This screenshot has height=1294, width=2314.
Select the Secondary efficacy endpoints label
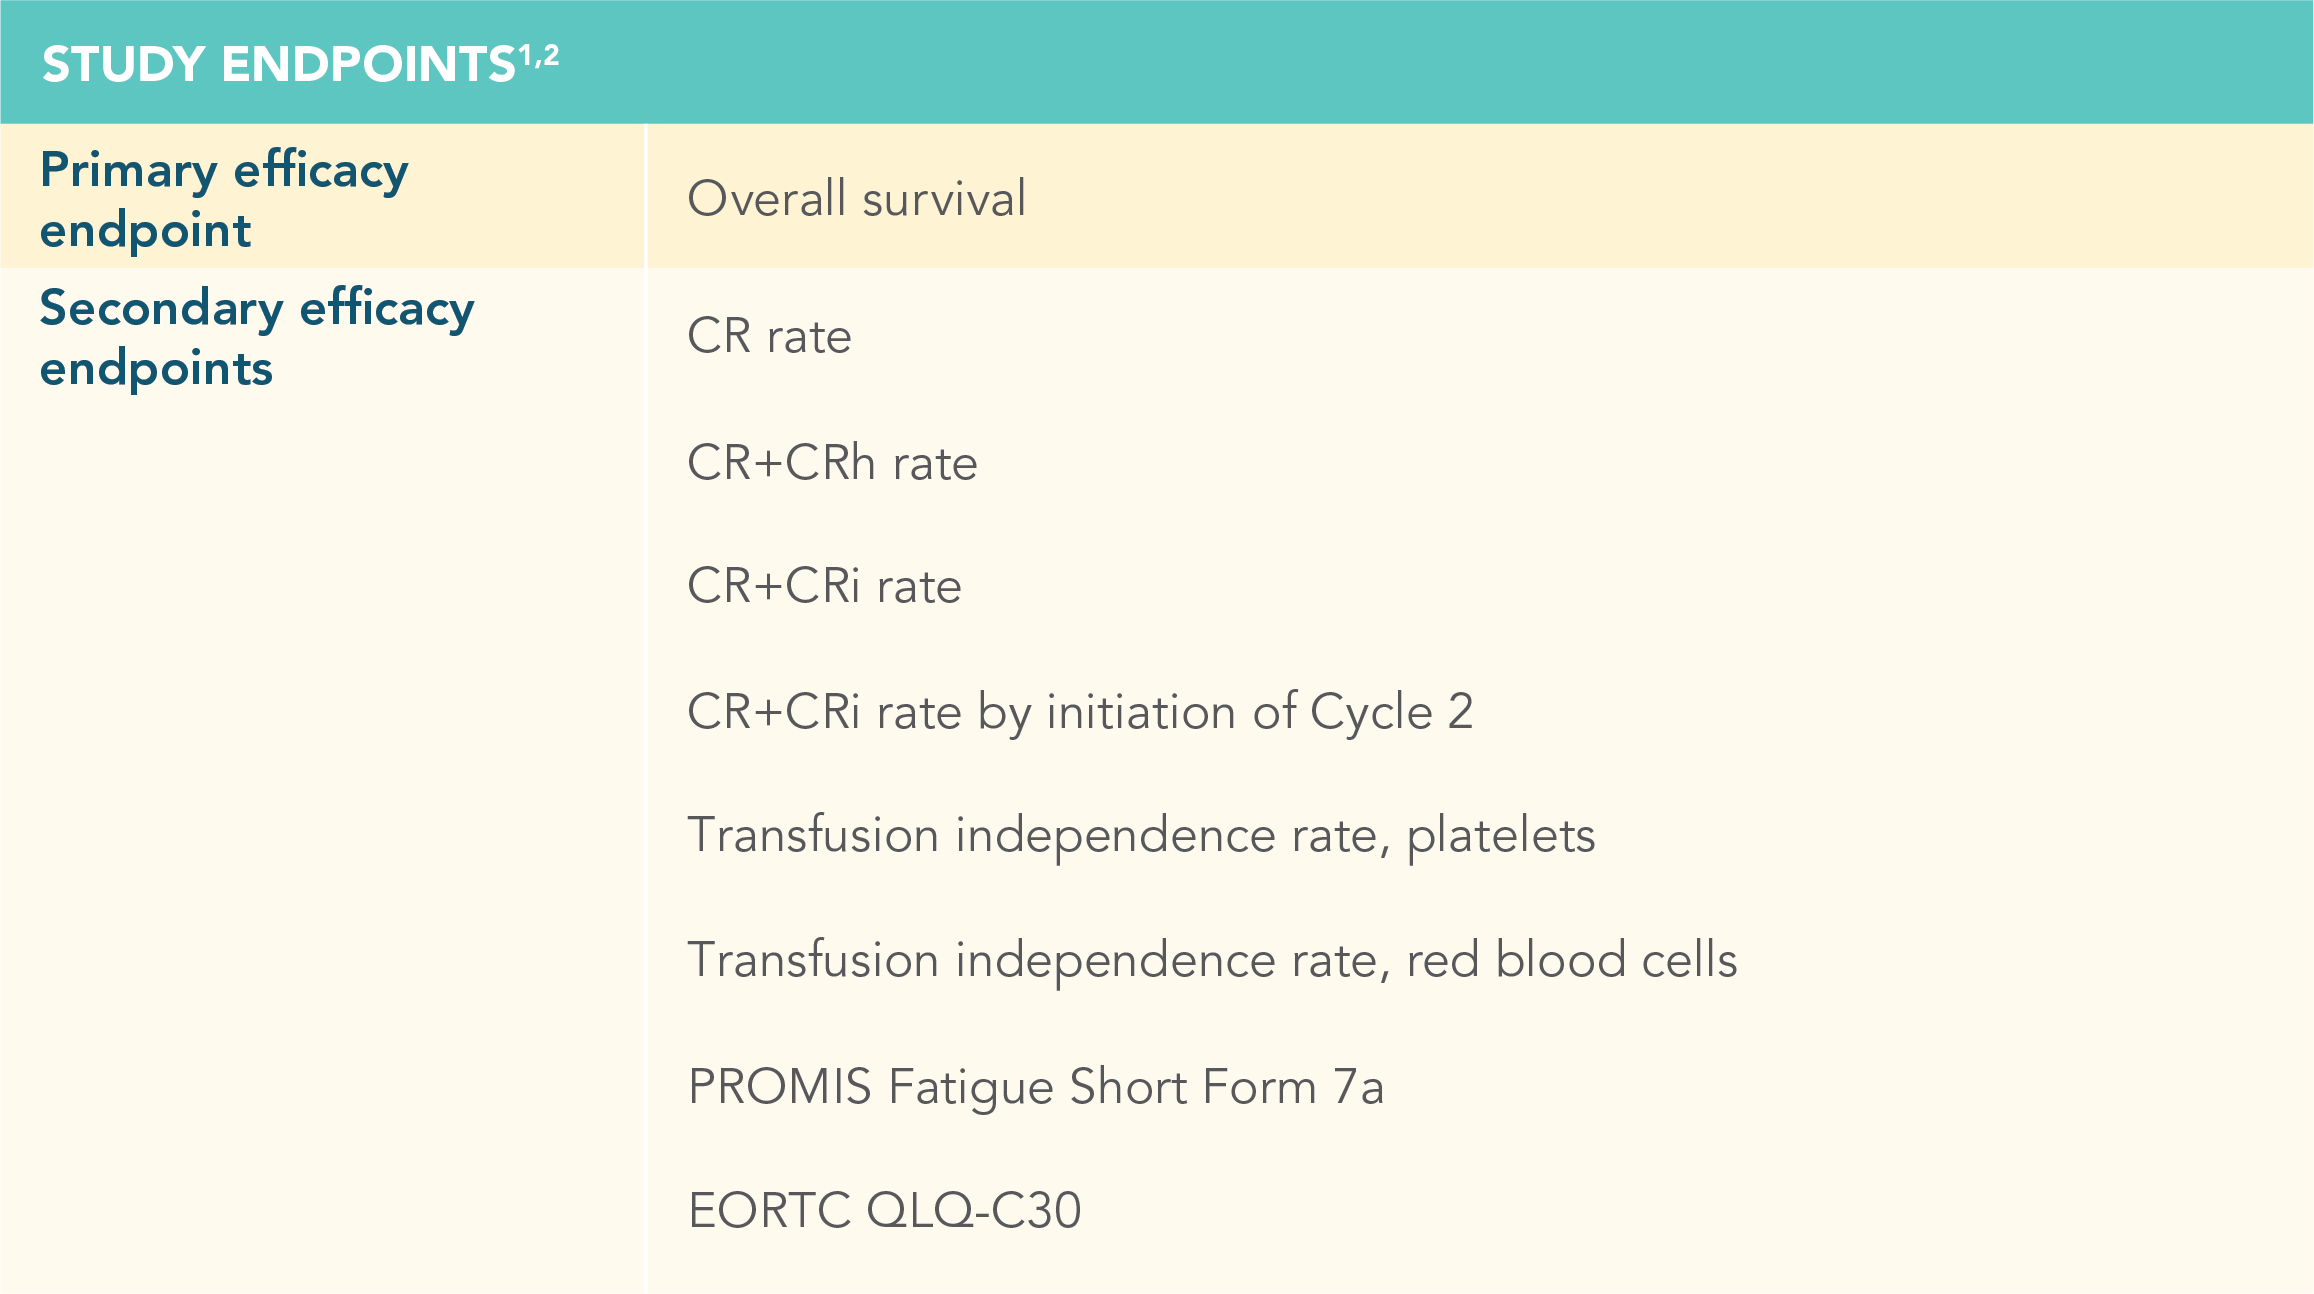click(x=256, y=337)
